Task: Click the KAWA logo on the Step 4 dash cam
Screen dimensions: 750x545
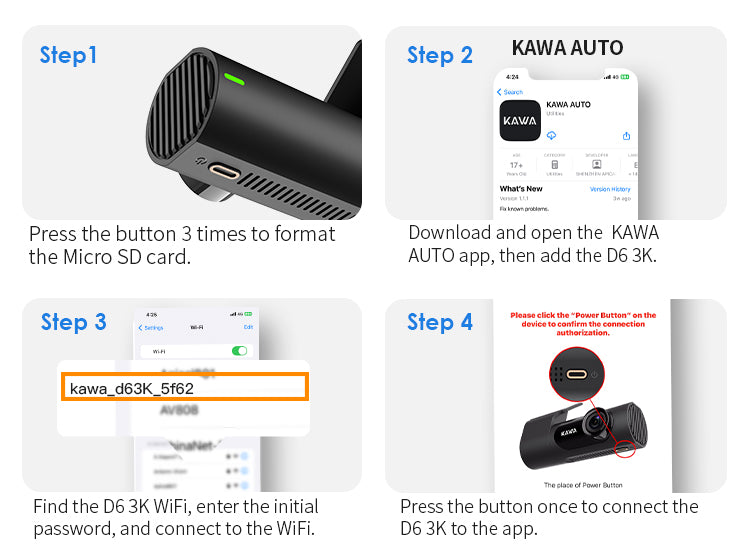Action: (569, 432)
